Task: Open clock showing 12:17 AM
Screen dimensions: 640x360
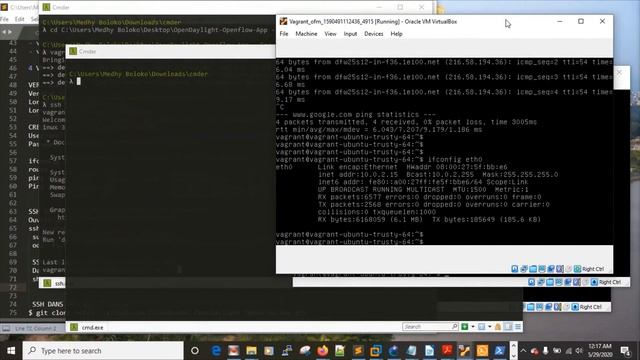Action: (600, 350)
